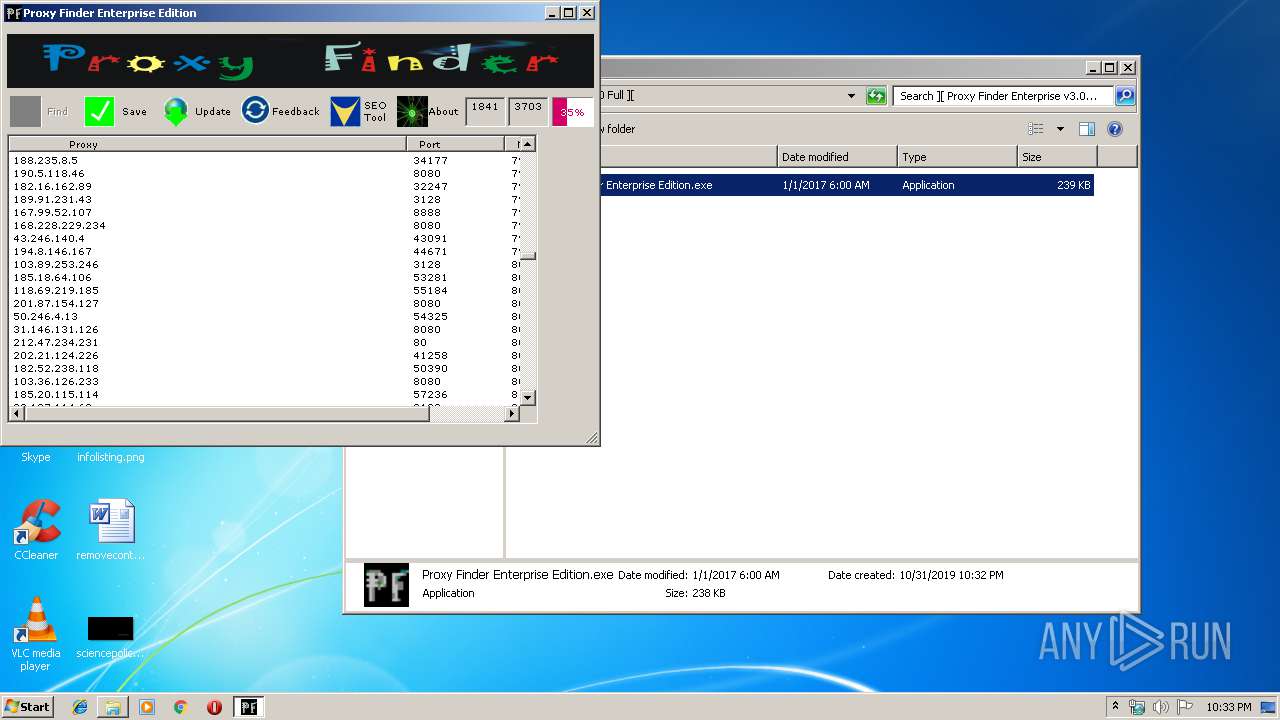Select proxy row 118.69.219.185

tap(264, 290)
